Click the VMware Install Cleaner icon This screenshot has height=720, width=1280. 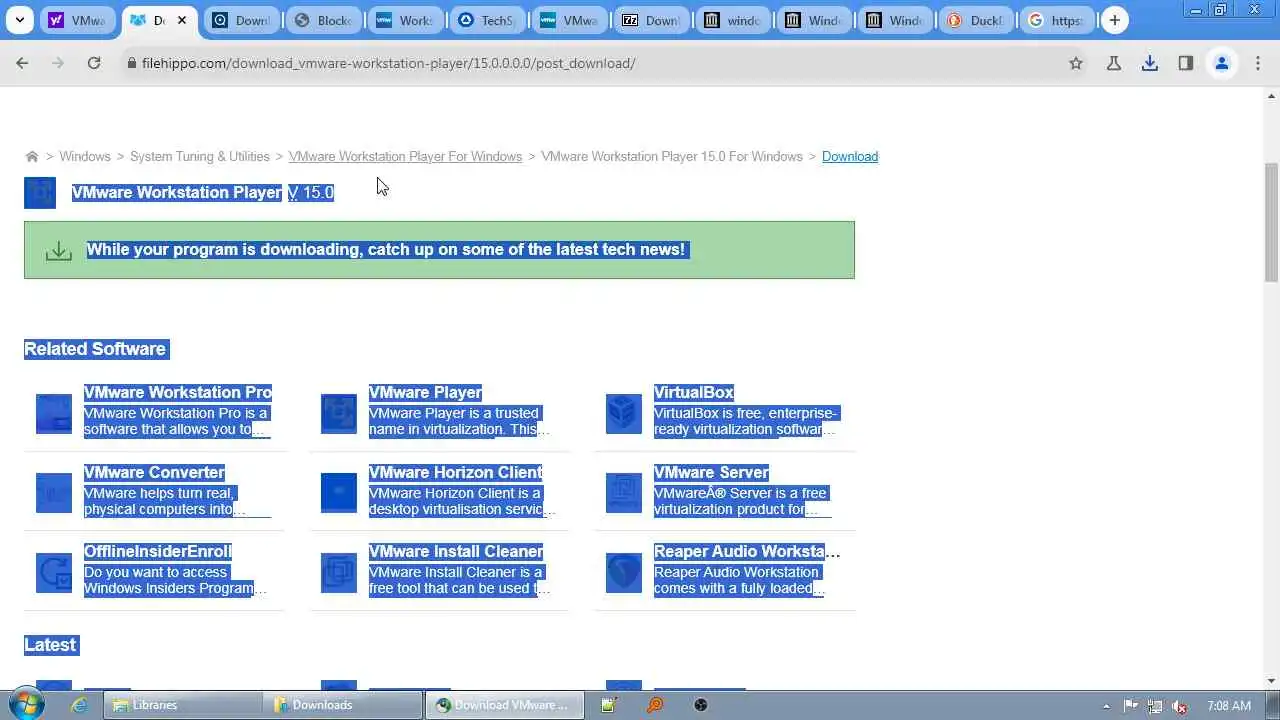tap(339, 573)
